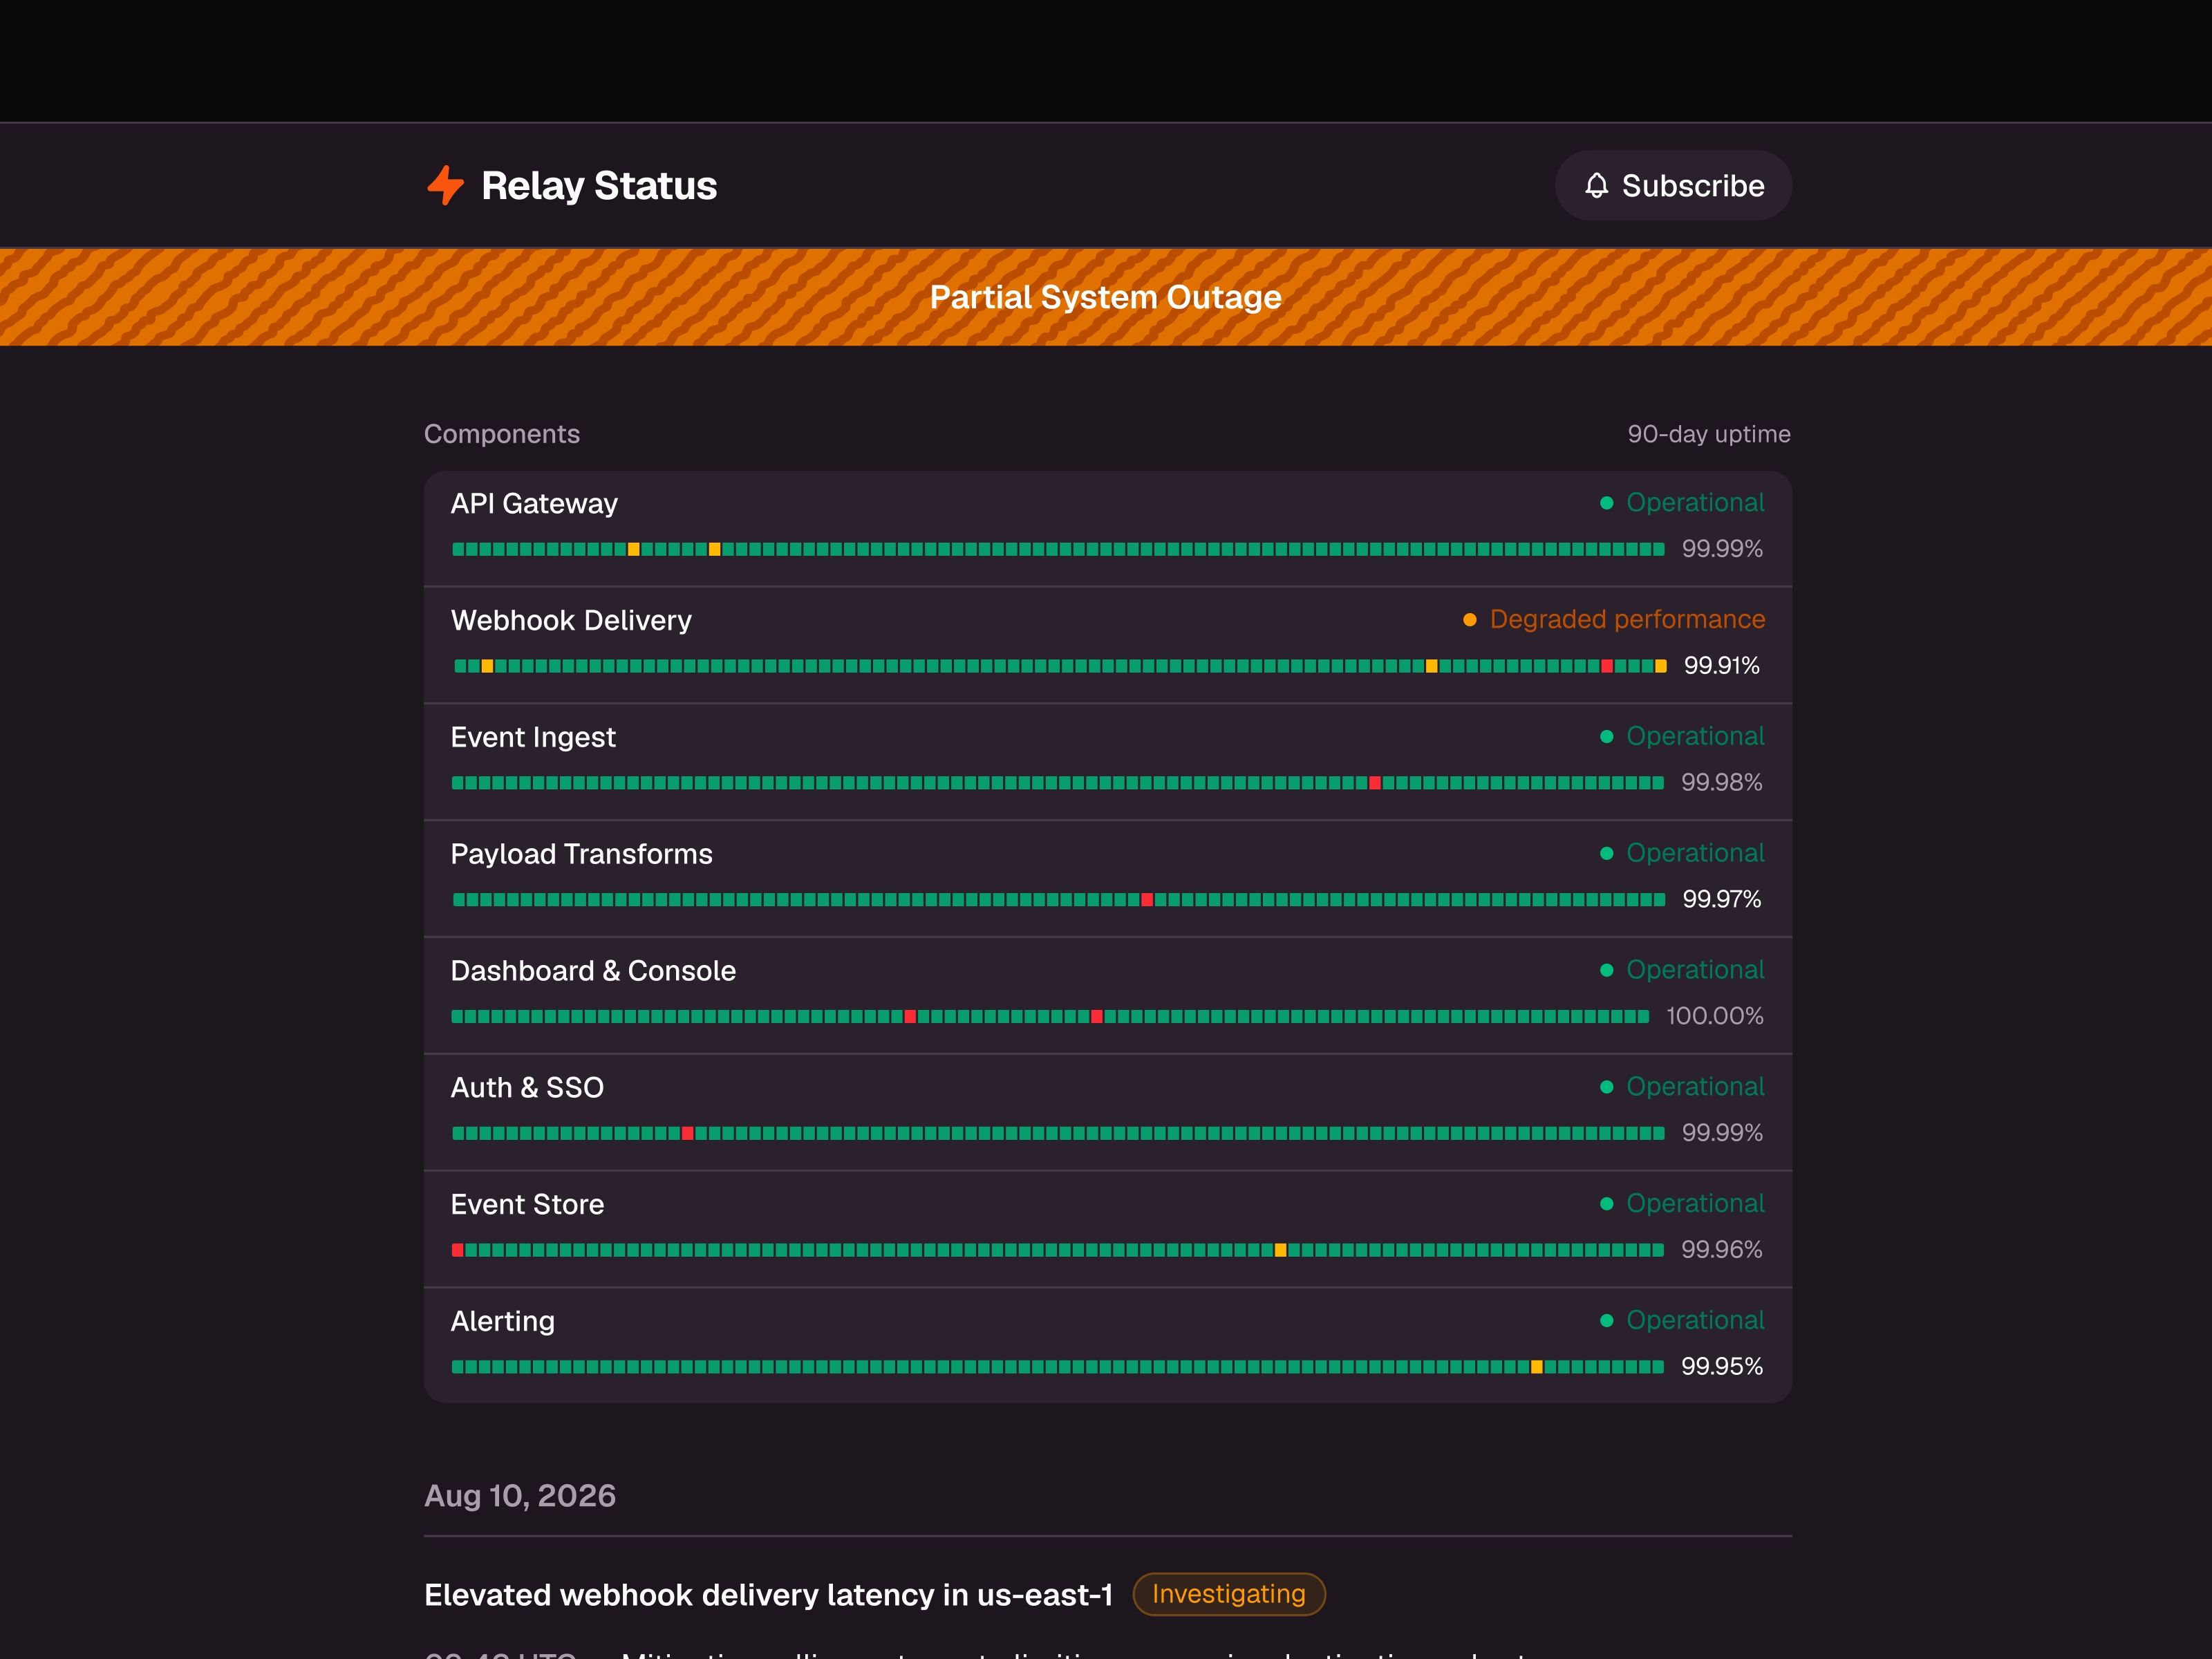The height and width of the screenshot is (1659, 2212).
Task: Select the yellow day on Alerting uptime bar
Action: click(x=1536, y=1367)
